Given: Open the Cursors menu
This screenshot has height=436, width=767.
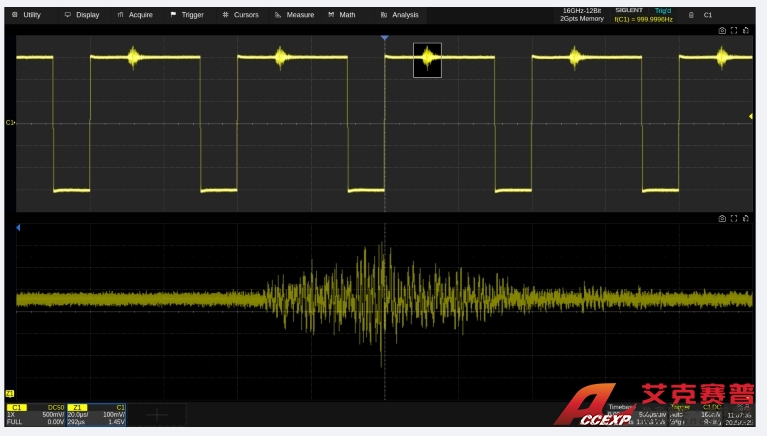Looking at the screenshot, I should coord(240,15).
